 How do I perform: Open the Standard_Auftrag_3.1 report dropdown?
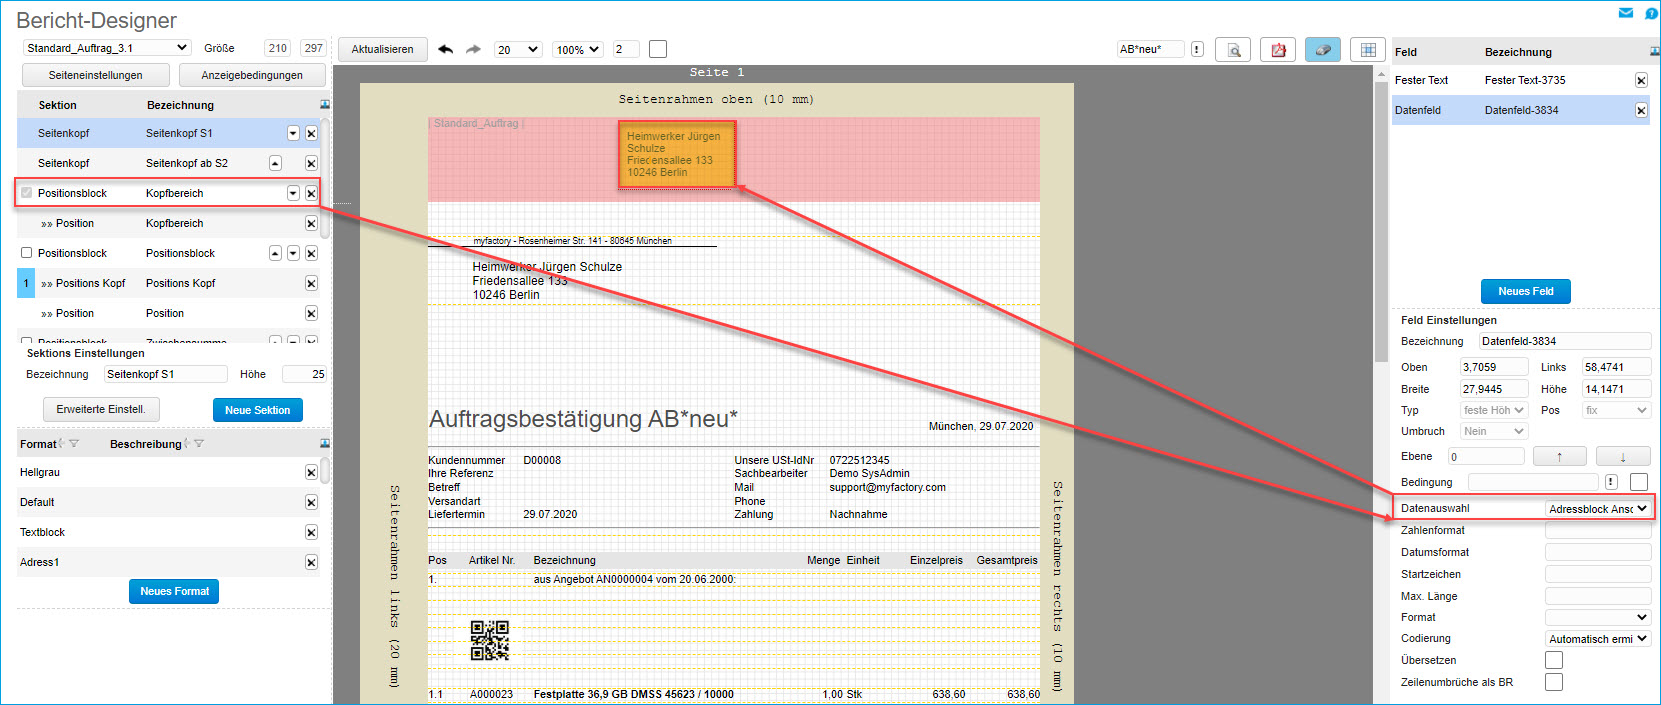tap(107, 48)
